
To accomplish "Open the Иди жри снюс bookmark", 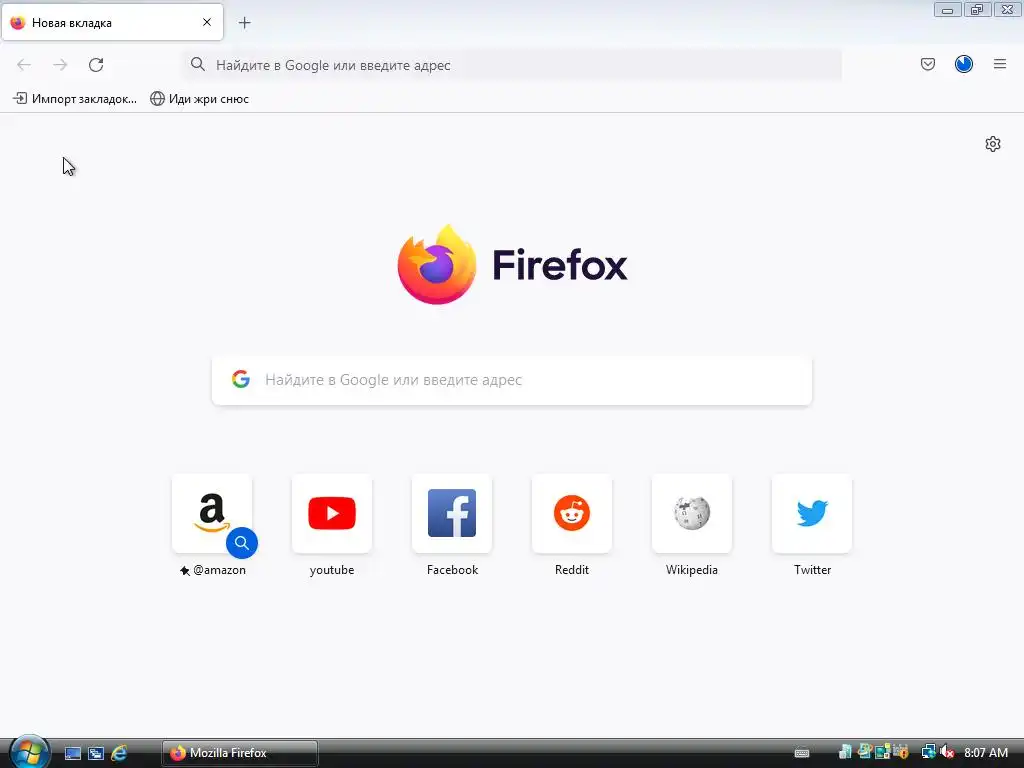I will click(199, 99).
